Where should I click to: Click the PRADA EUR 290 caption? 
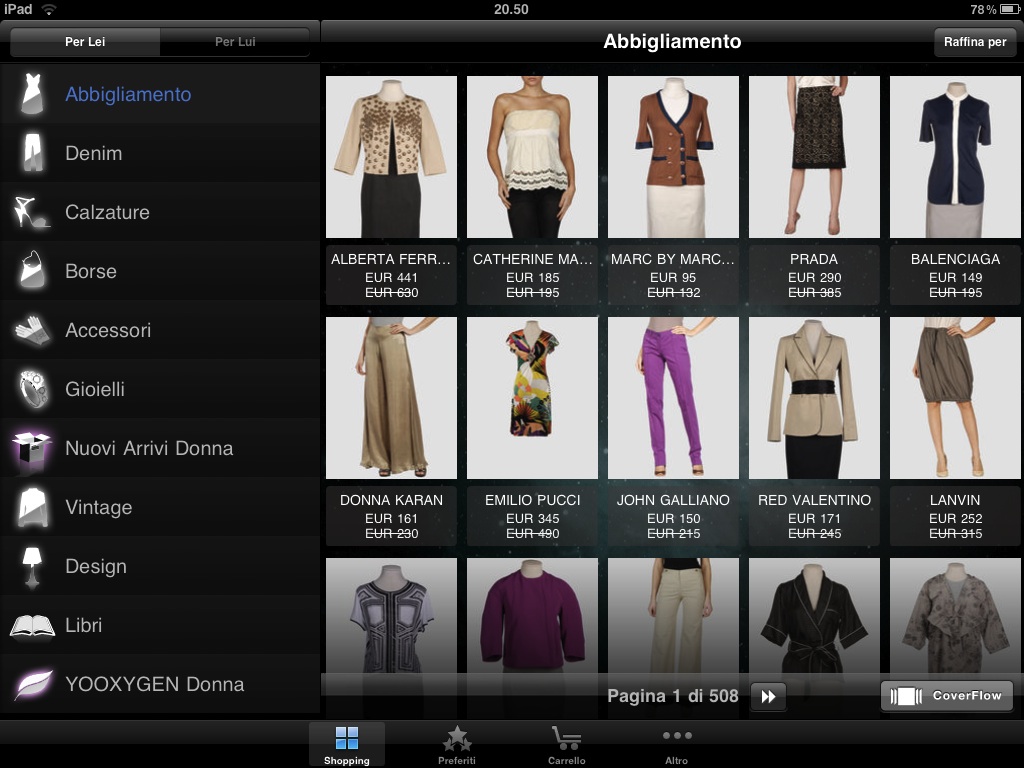tap(814, 275)
